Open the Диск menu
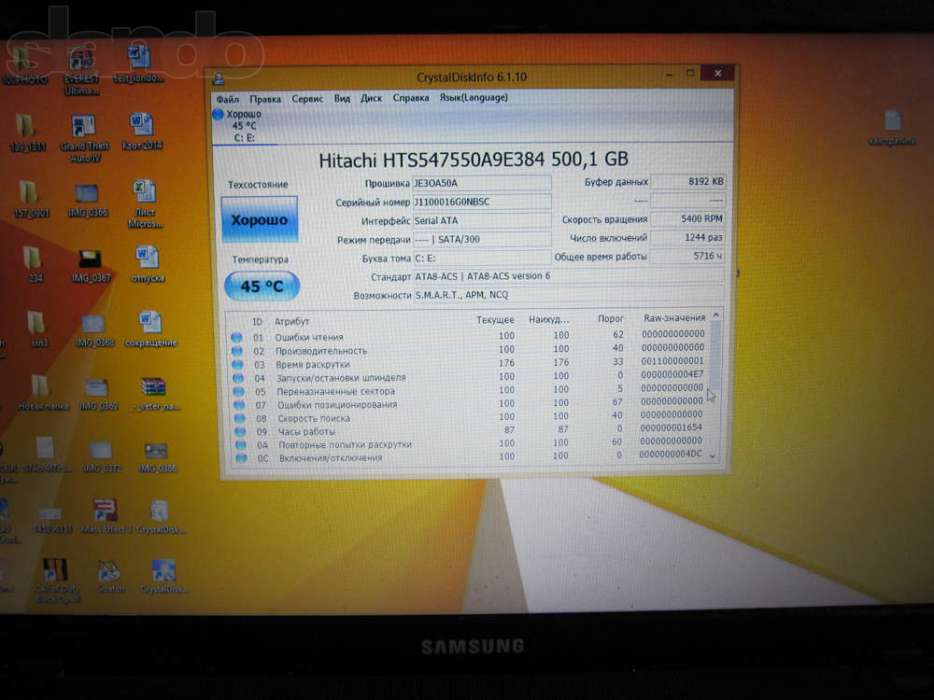Image resolution: width=934 pixels, height=700 pixels. [371, 98]
